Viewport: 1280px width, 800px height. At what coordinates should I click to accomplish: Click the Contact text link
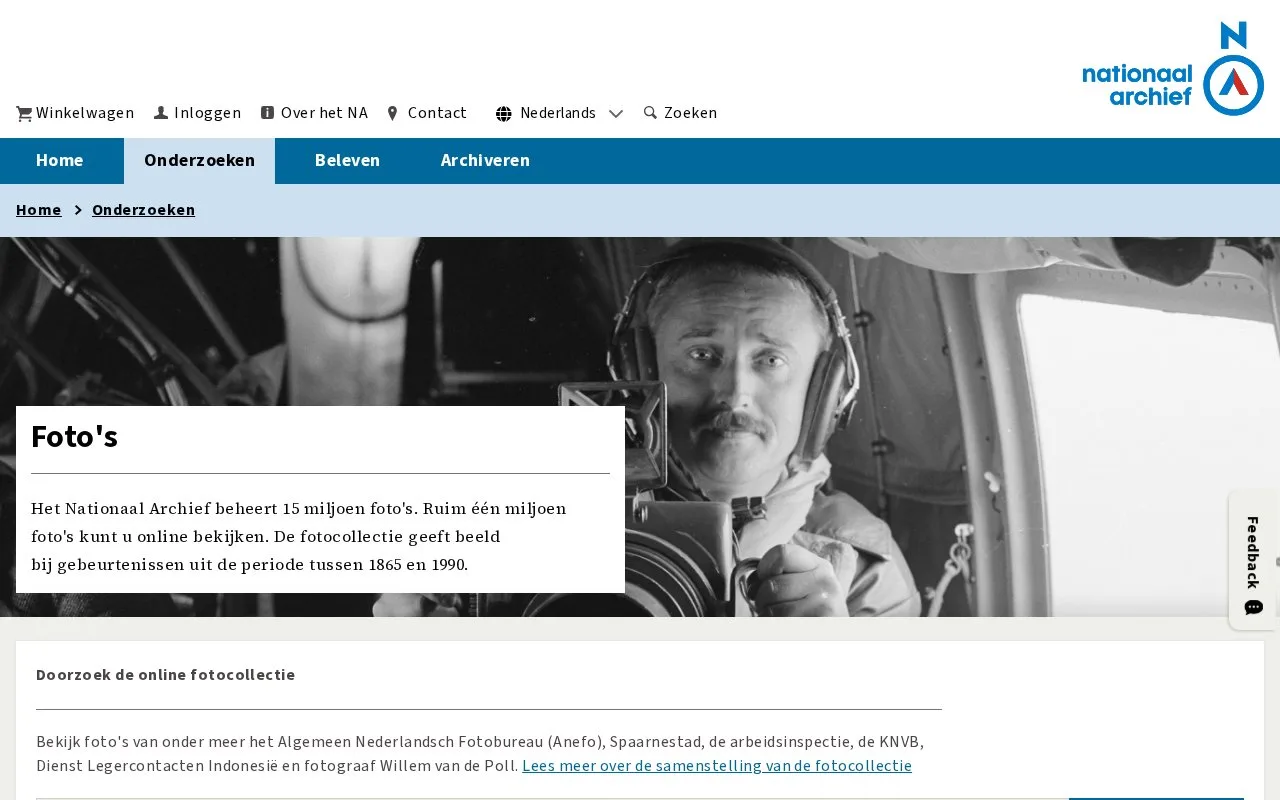pos(437,113)
